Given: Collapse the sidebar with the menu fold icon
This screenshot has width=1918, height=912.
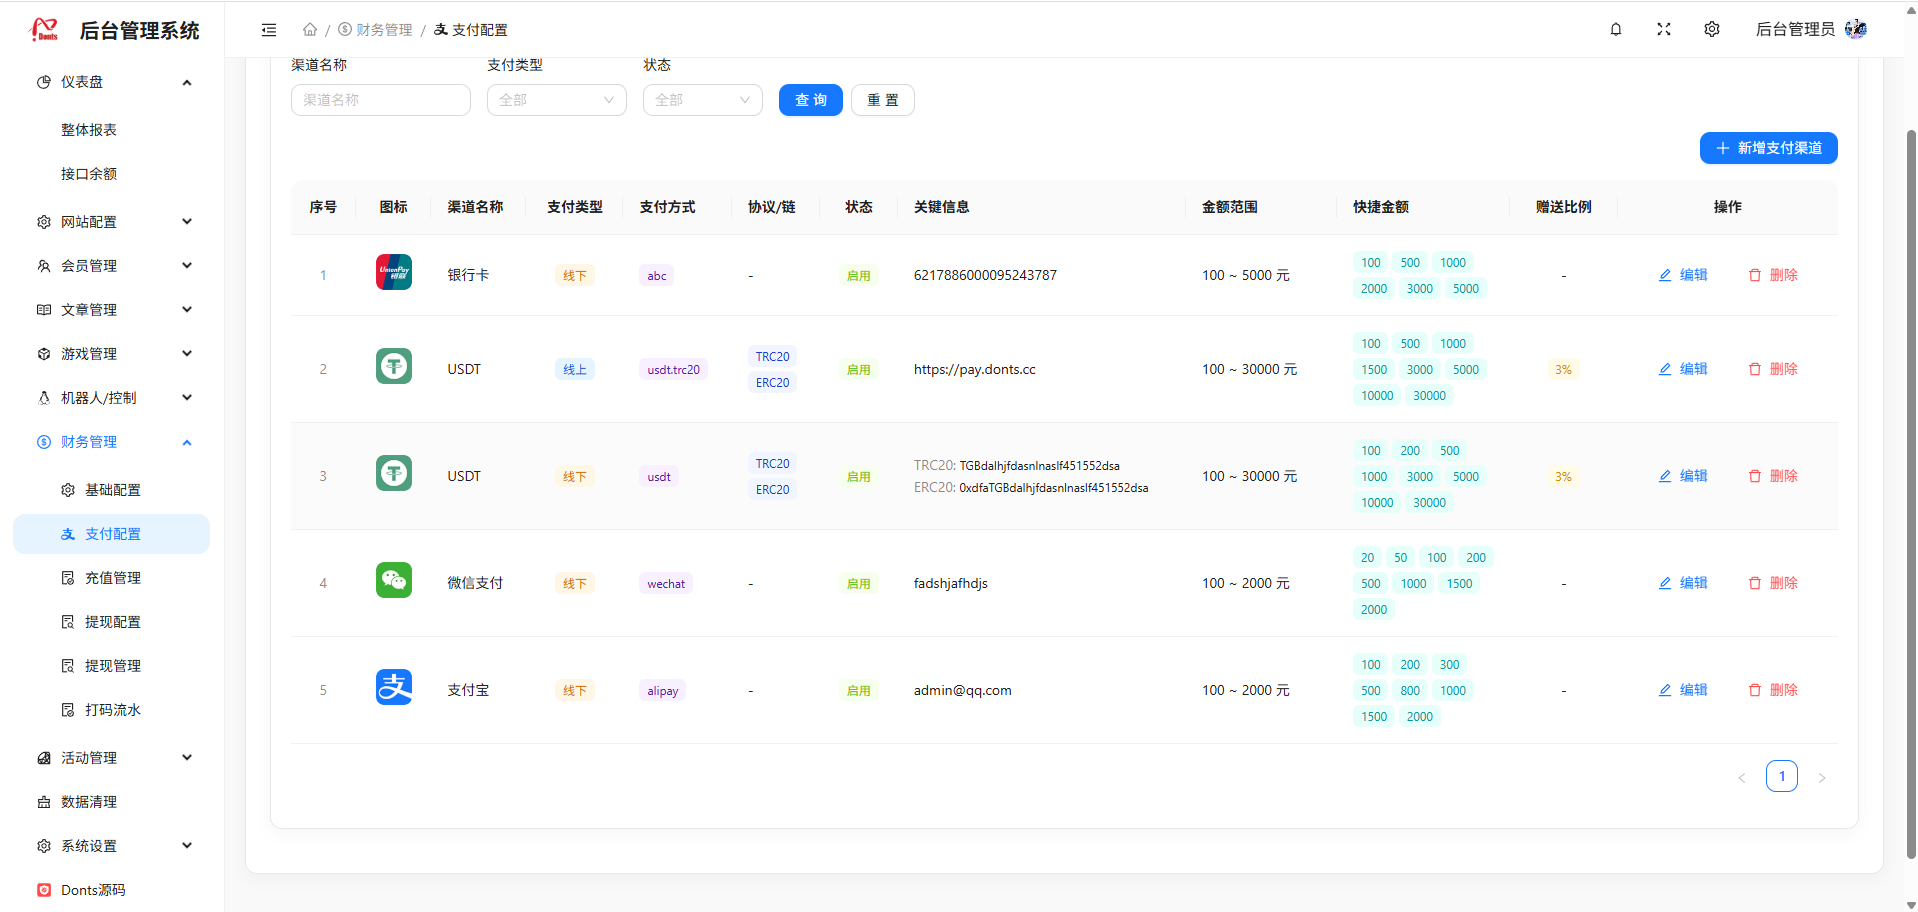Looking at the screenshot, I should click(269, 30).
